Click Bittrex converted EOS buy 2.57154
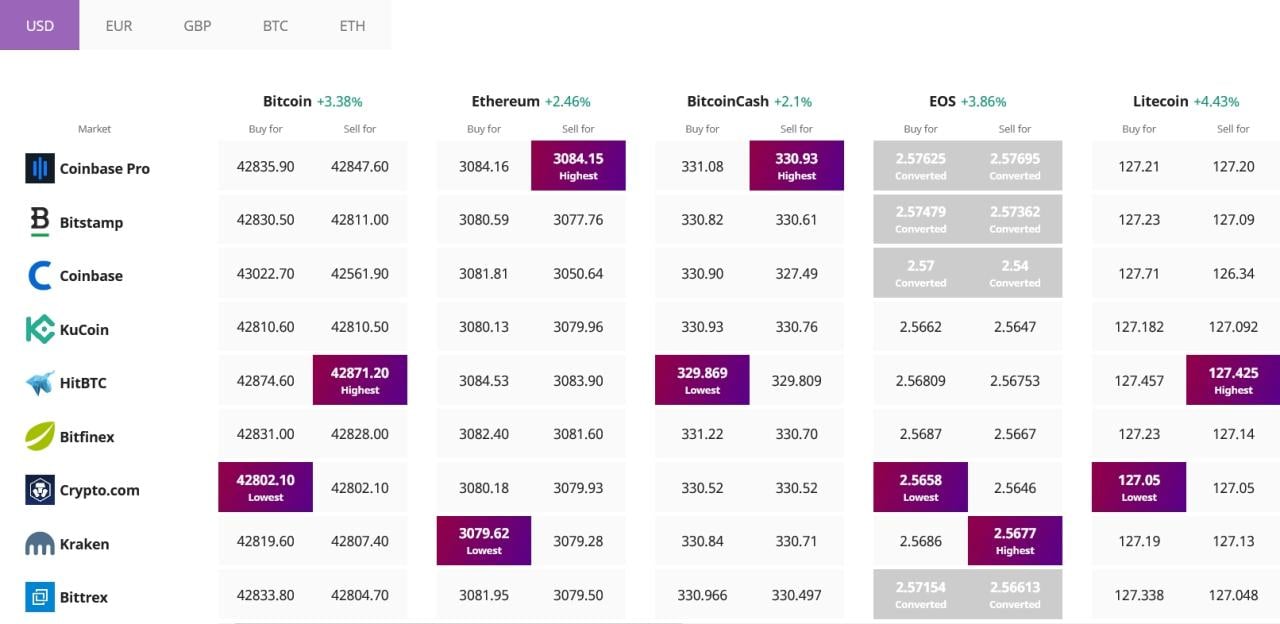The width and height of the screenshot is (1280, 624). point(921,594)
